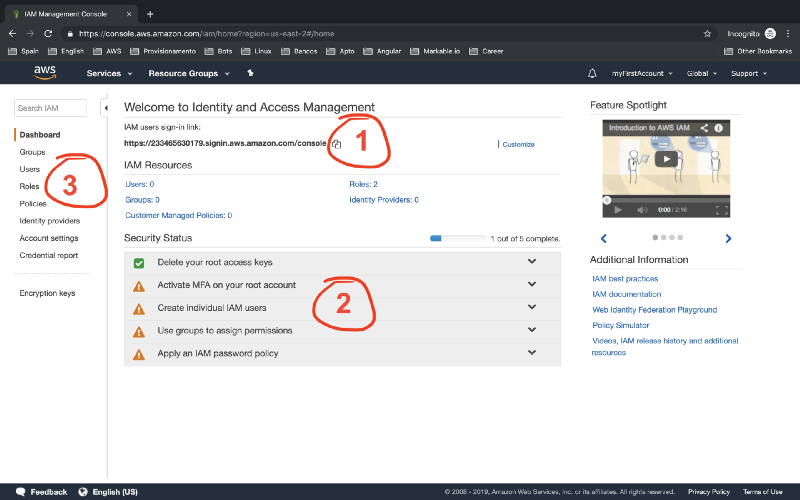Click the browser back arrow

[13, 34]
